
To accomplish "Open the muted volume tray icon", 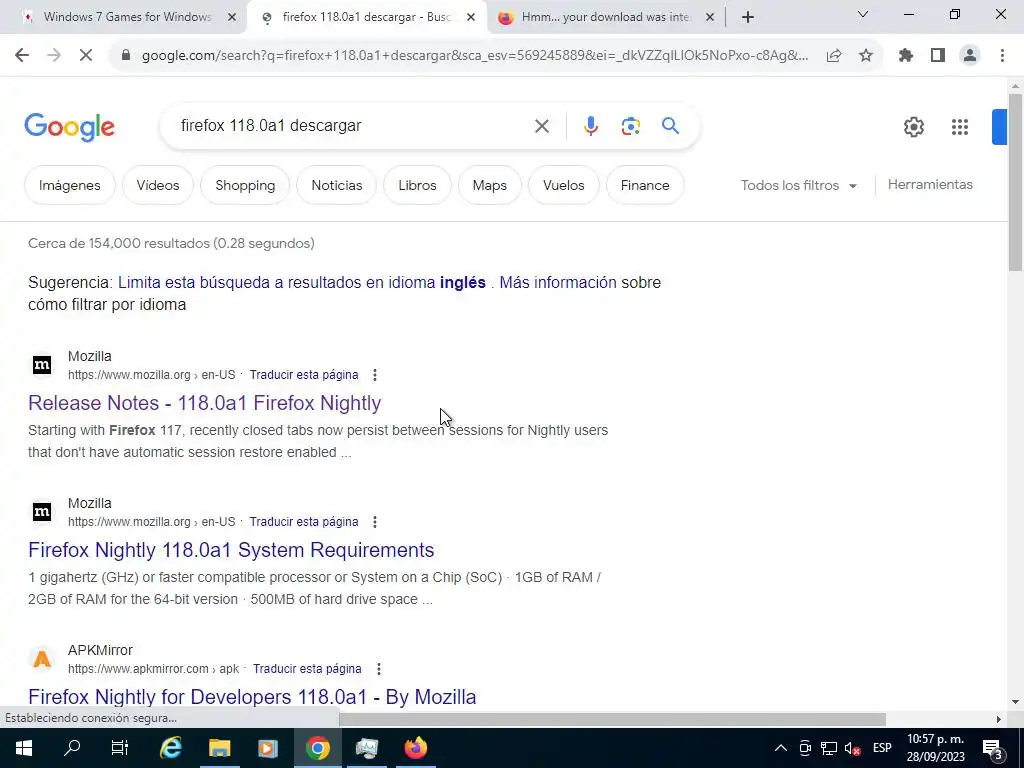I will click(x=852, y=748).
